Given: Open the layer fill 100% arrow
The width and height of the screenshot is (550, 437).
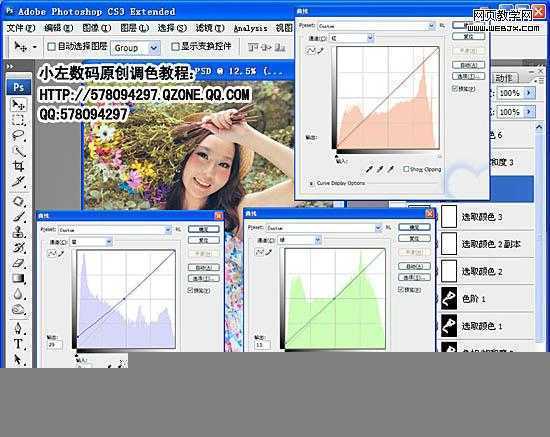Looking at the screenshot, I should (529, 112).
